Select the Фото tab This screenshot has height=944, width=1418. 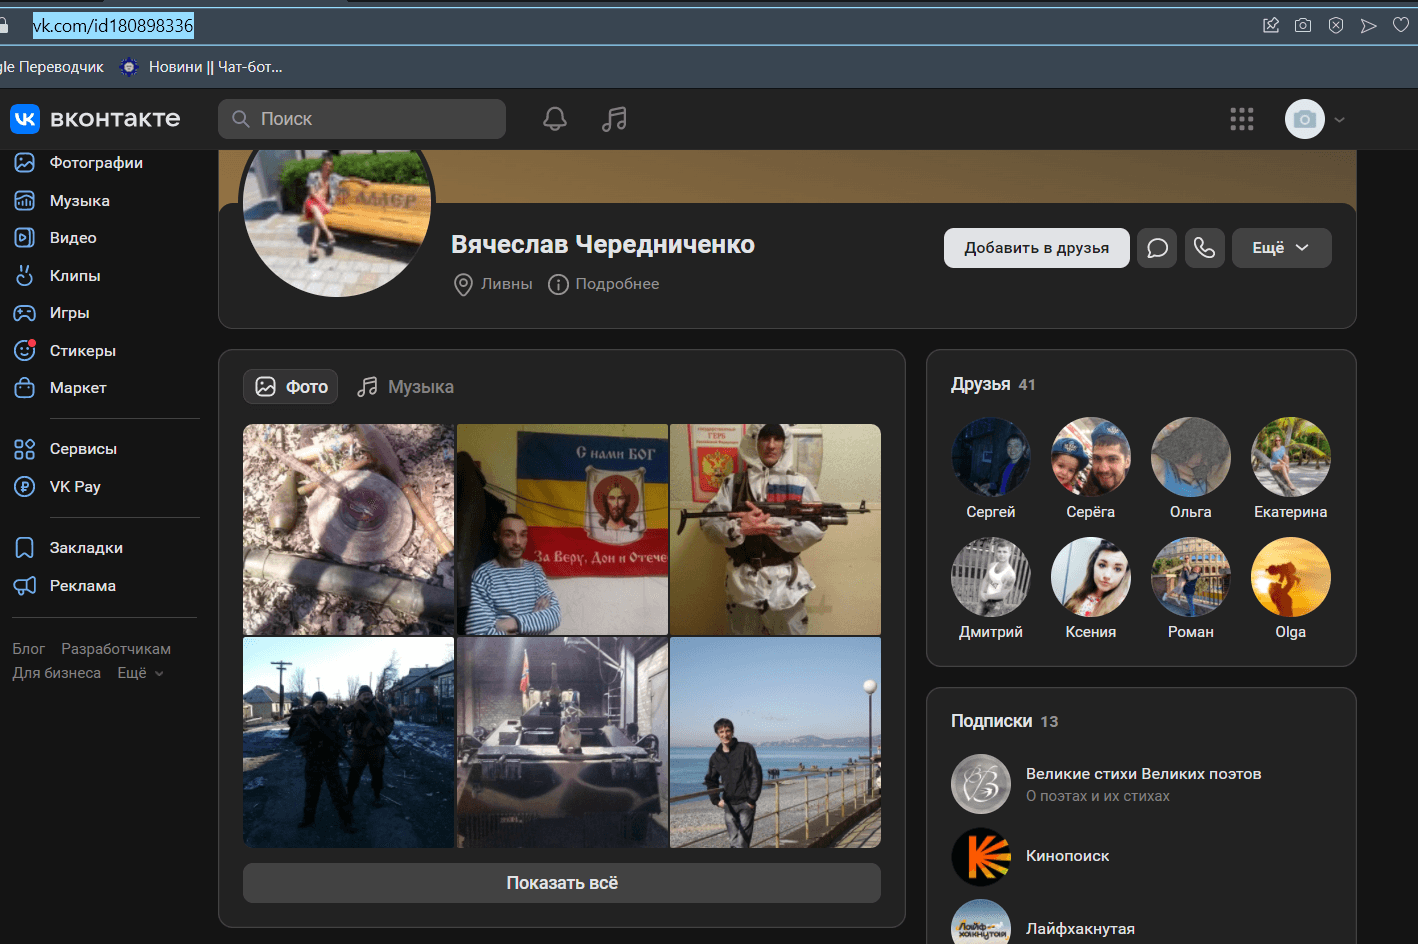coord(291,387)
